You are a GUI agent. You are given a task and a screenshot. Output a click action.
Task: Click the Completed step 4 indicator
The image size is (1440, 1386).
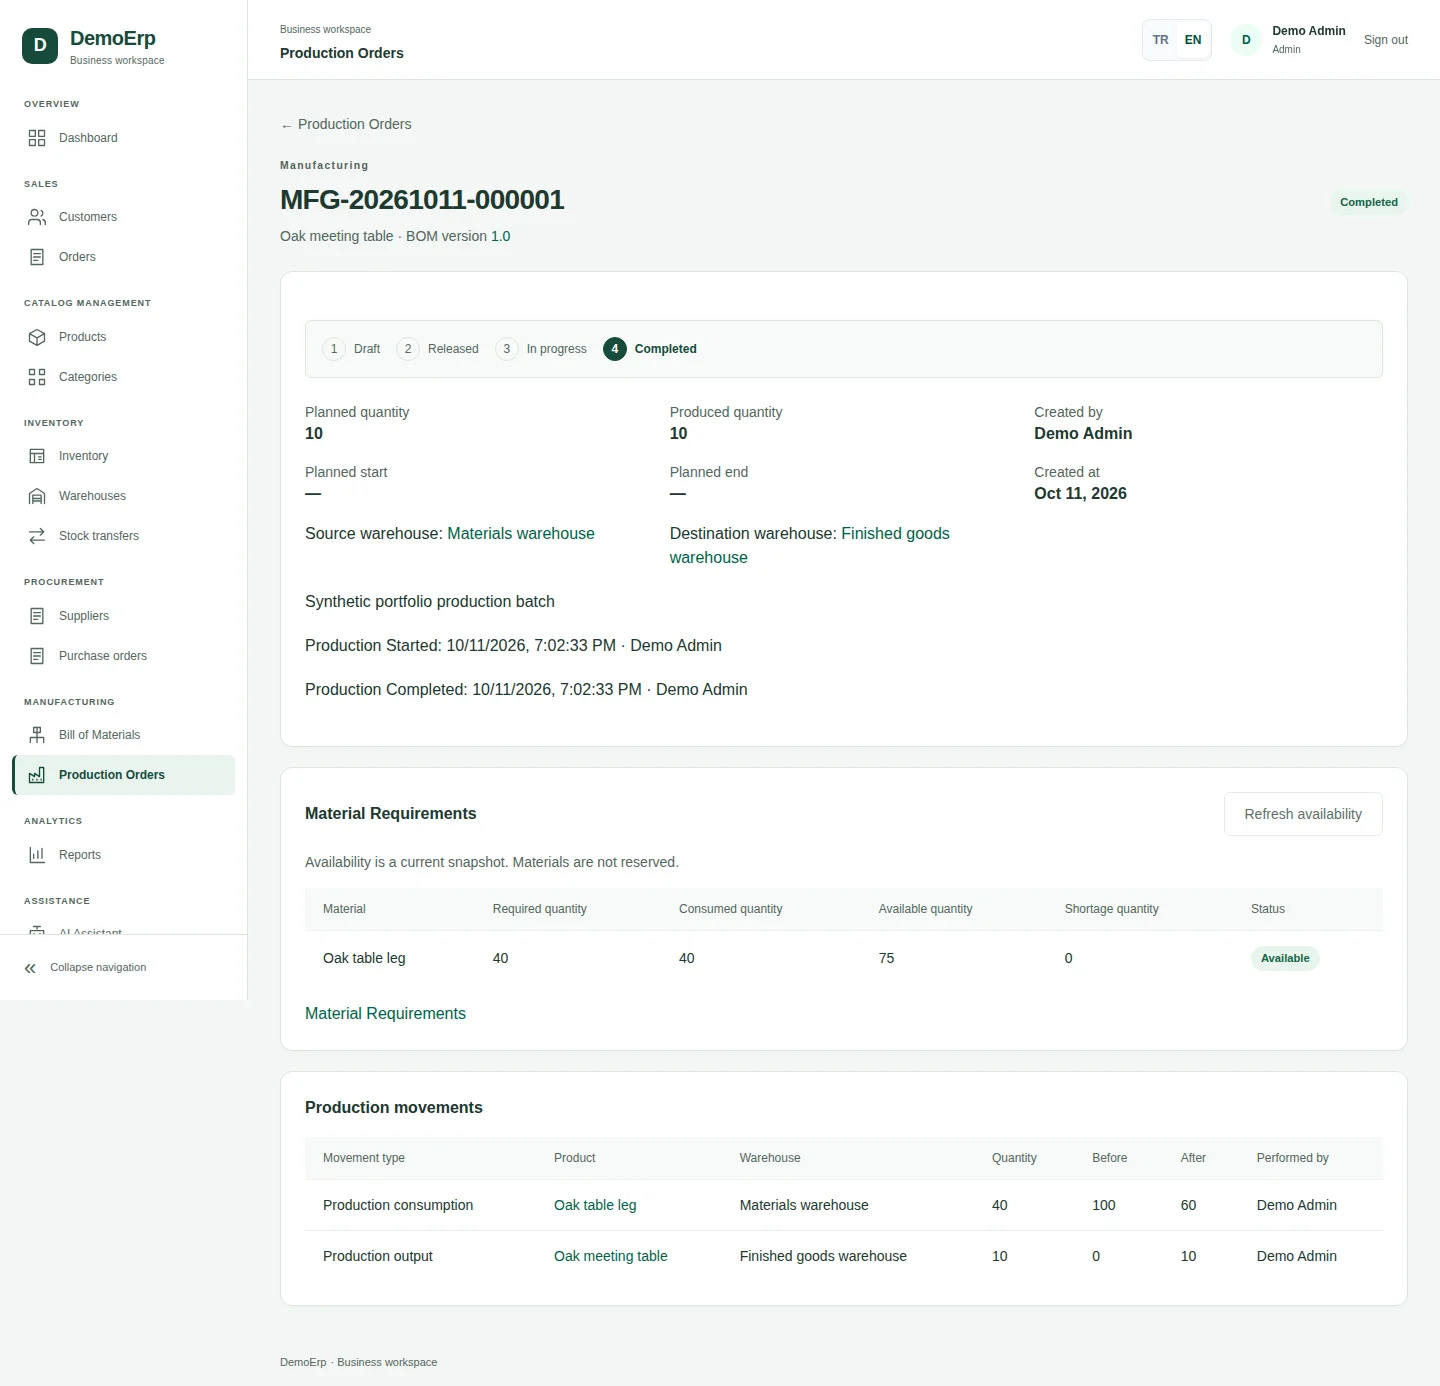(x=650, y=349)
